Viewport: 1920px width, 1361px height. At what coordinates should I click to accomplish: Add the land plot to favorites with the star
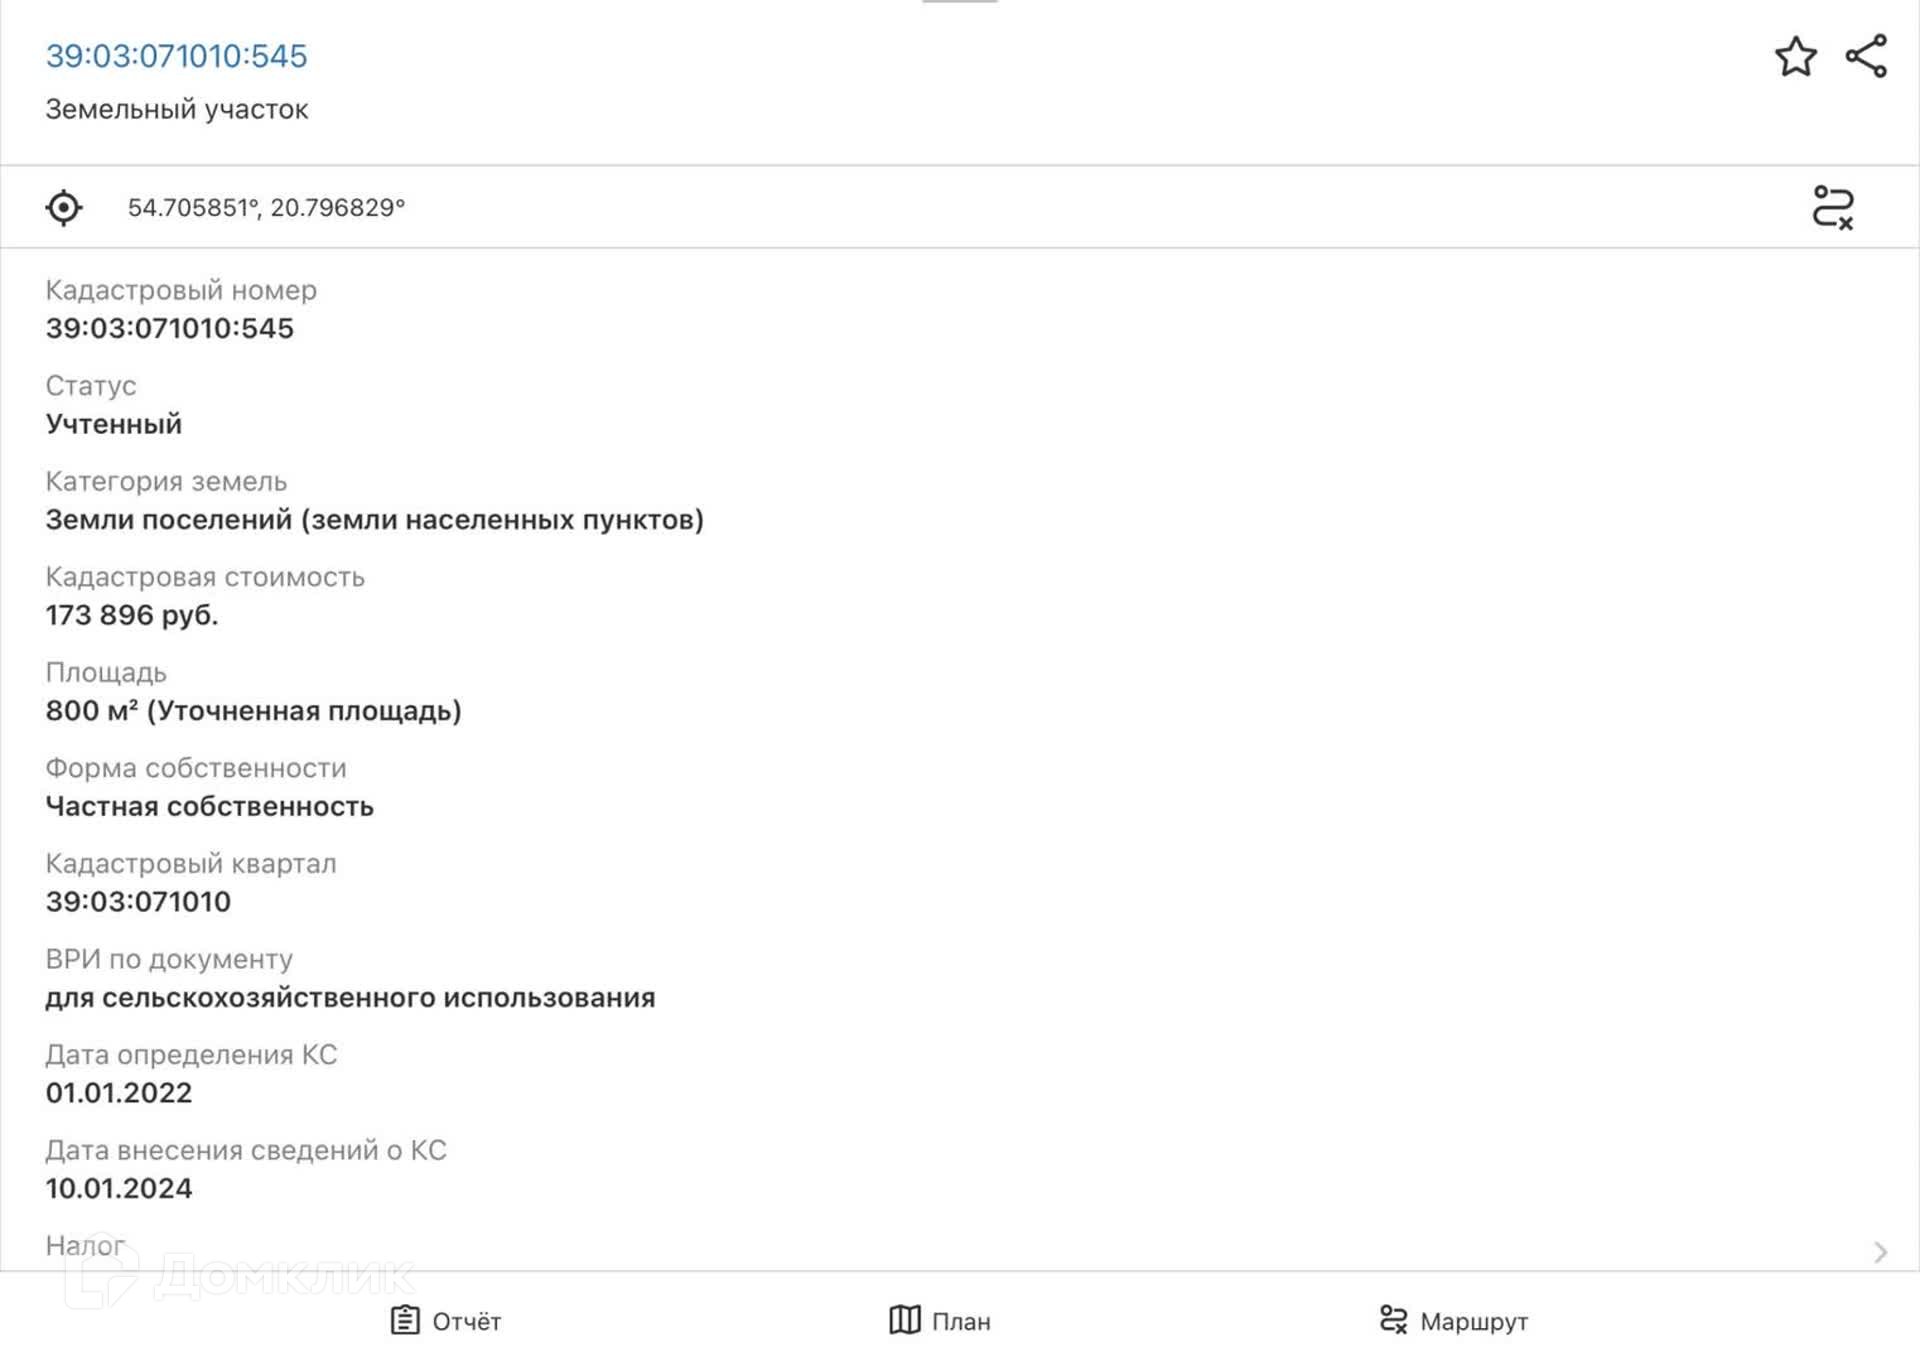[x=1795, y=57]
